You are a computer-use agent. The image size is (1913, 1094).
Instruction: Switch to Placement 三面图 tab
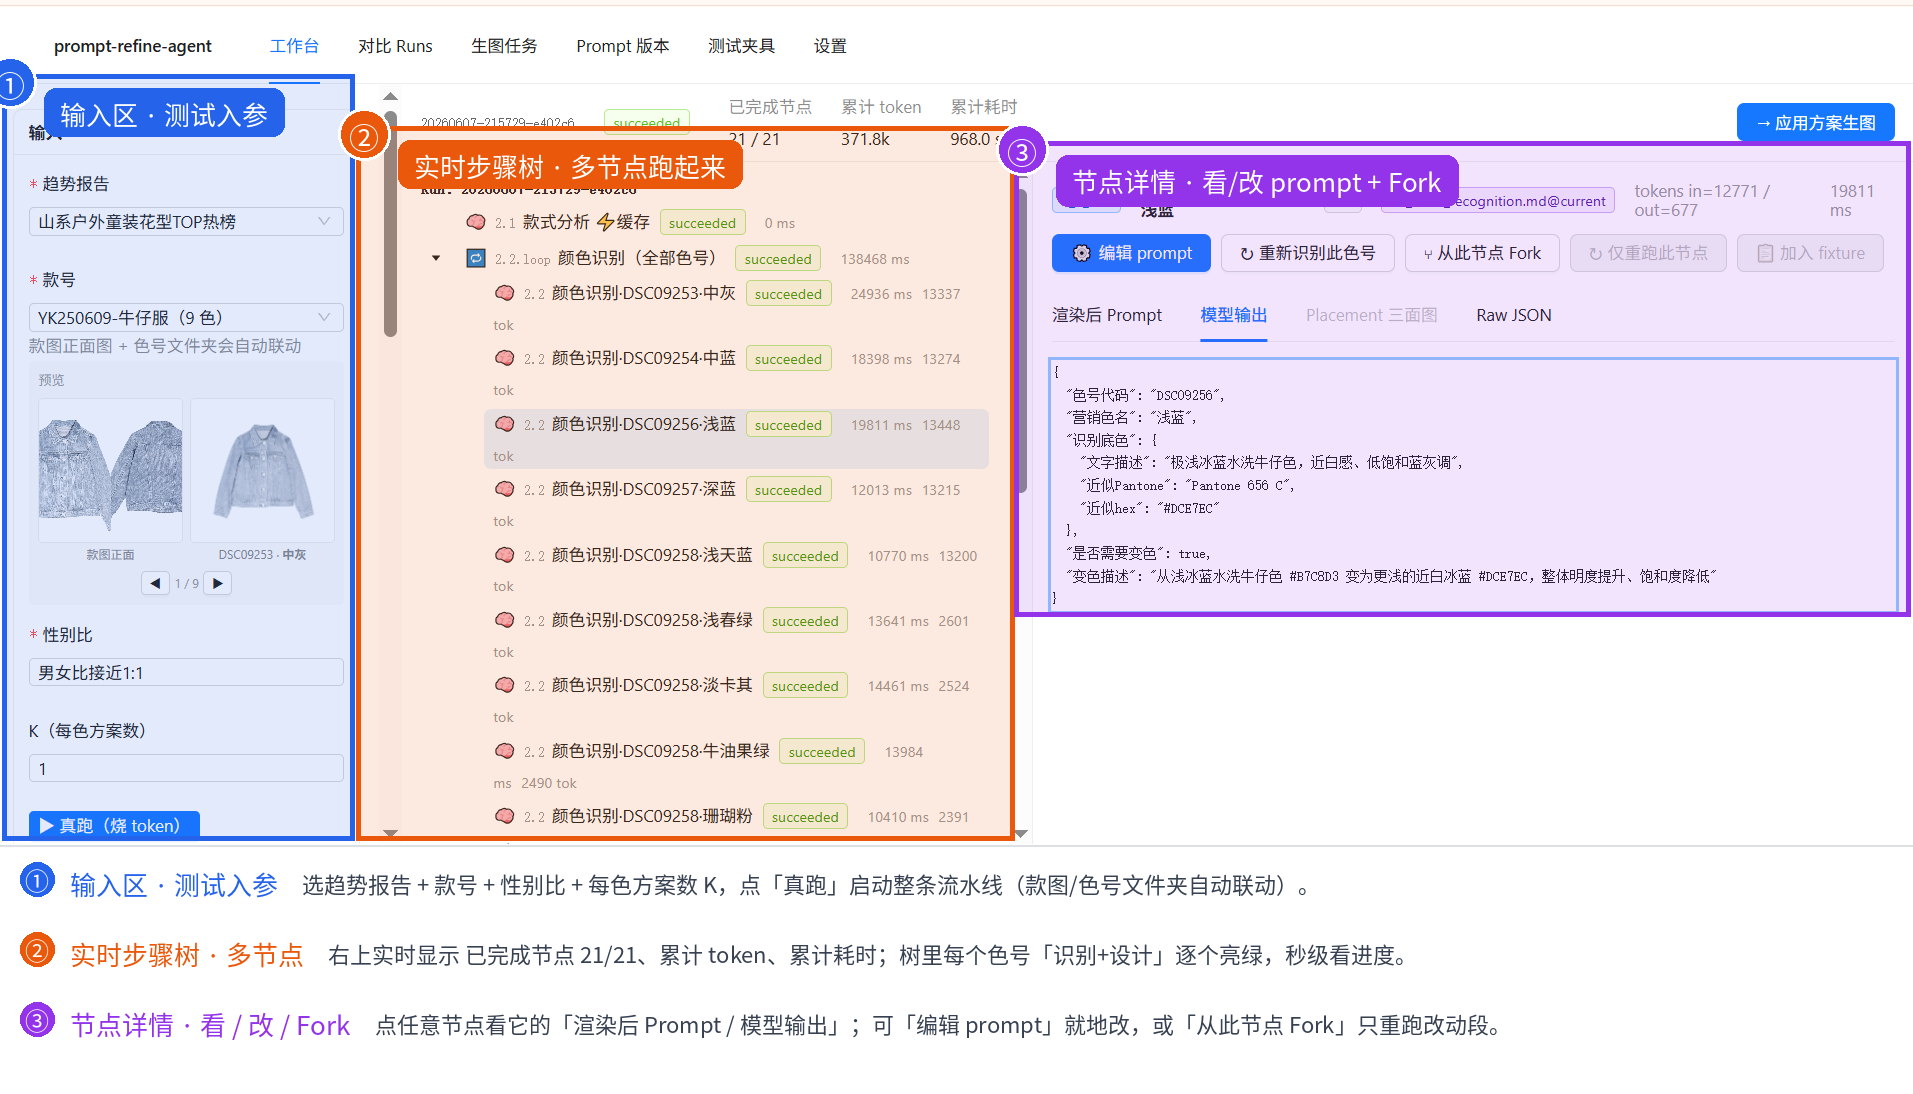tap(1371, 315)
